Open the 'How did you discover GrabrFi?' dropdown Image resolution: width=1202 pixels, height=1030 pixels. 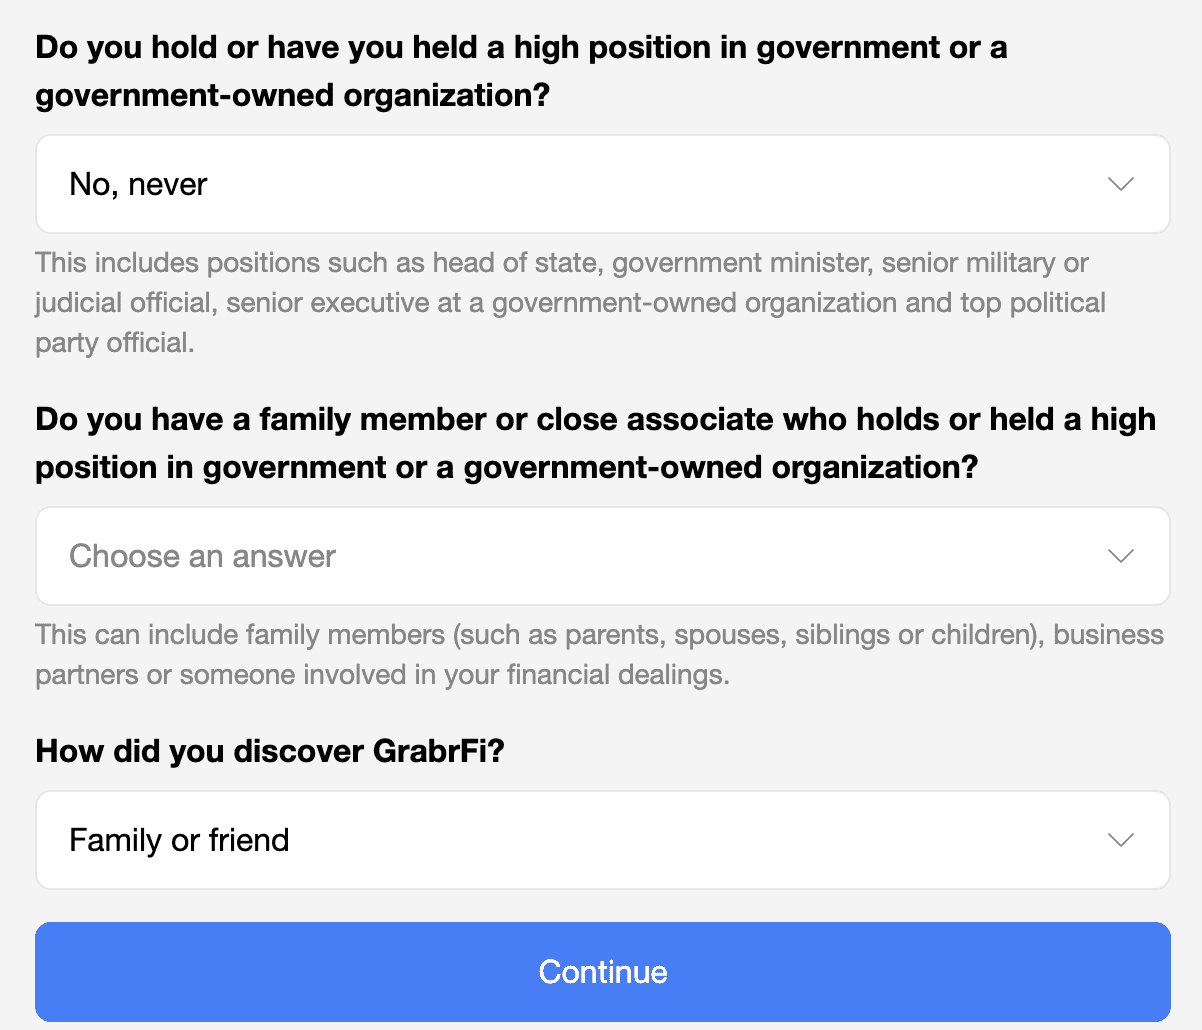point(602,840)
